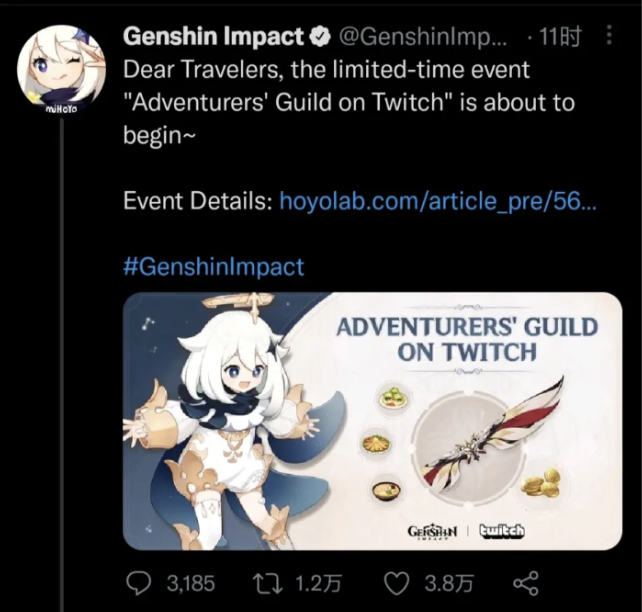This screenshot has height=612, width=642.
Task: Click the @GenshinImp... handle
Action: pyautogui.click(x=422, y=38)
